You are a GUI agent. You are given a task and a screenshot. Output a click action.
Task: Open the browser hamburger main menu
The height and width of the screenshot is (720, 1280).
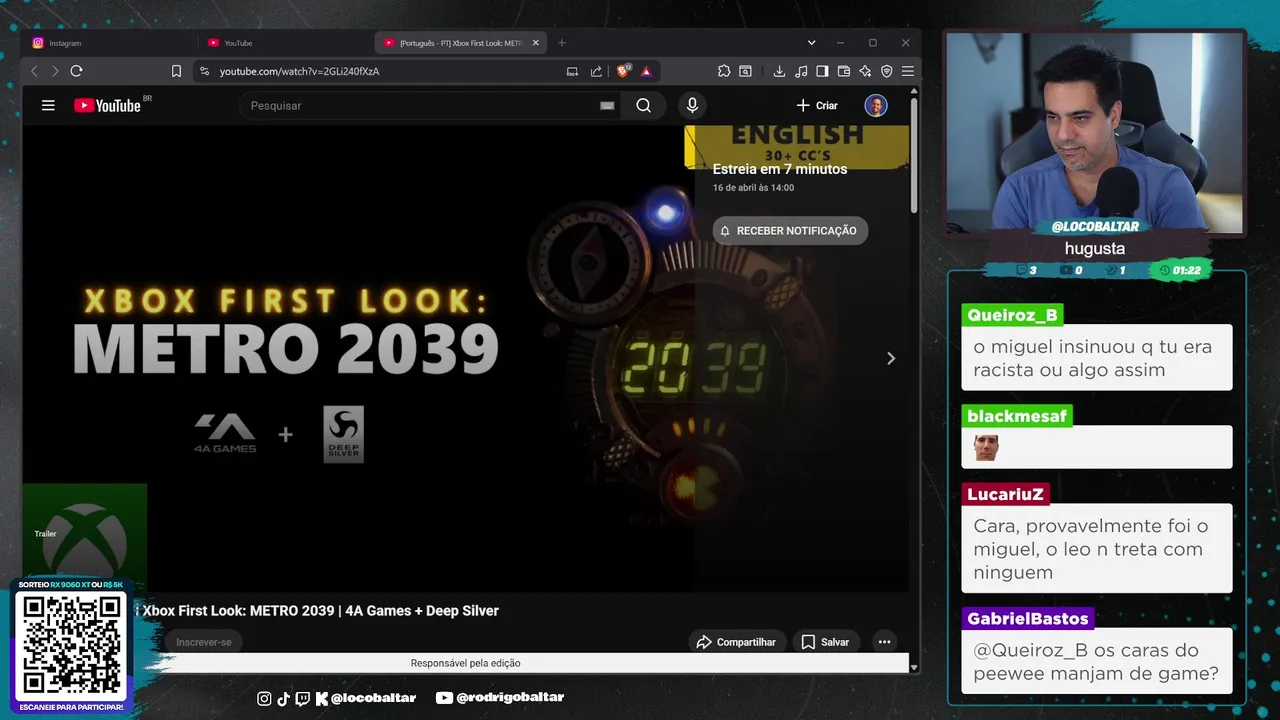coord(907,71)
